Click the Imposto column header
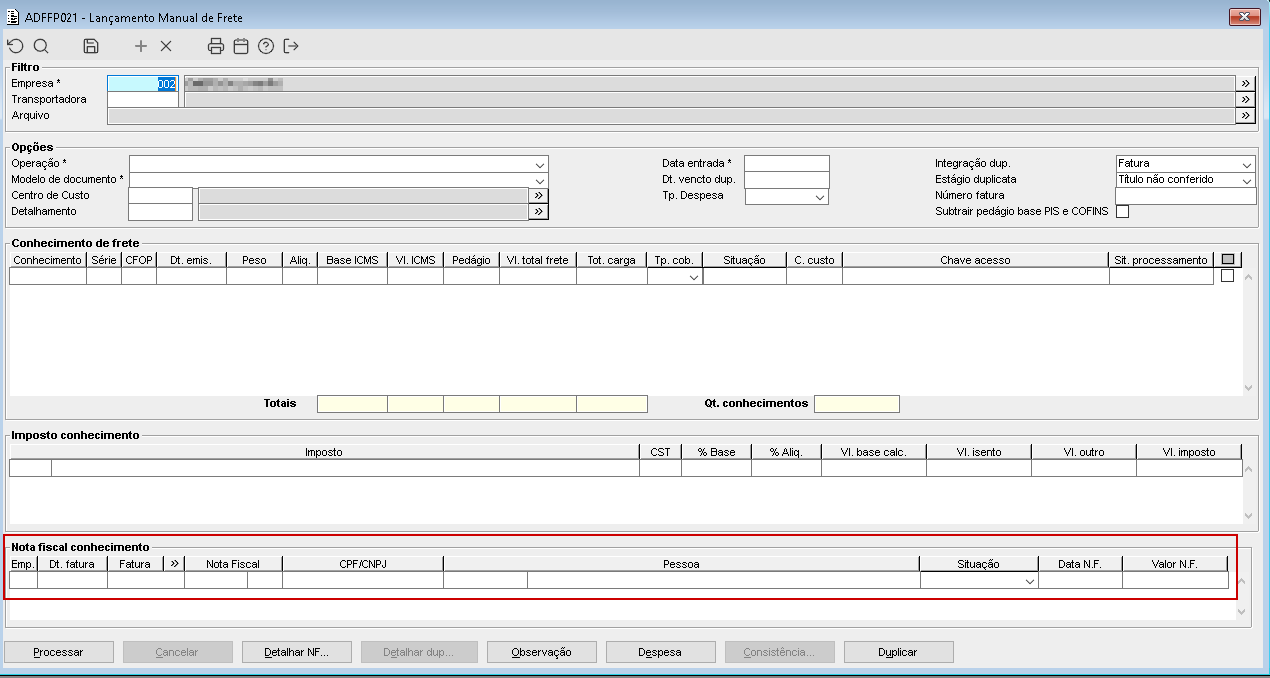This screenshot has height=678, width=1270. 324,452
